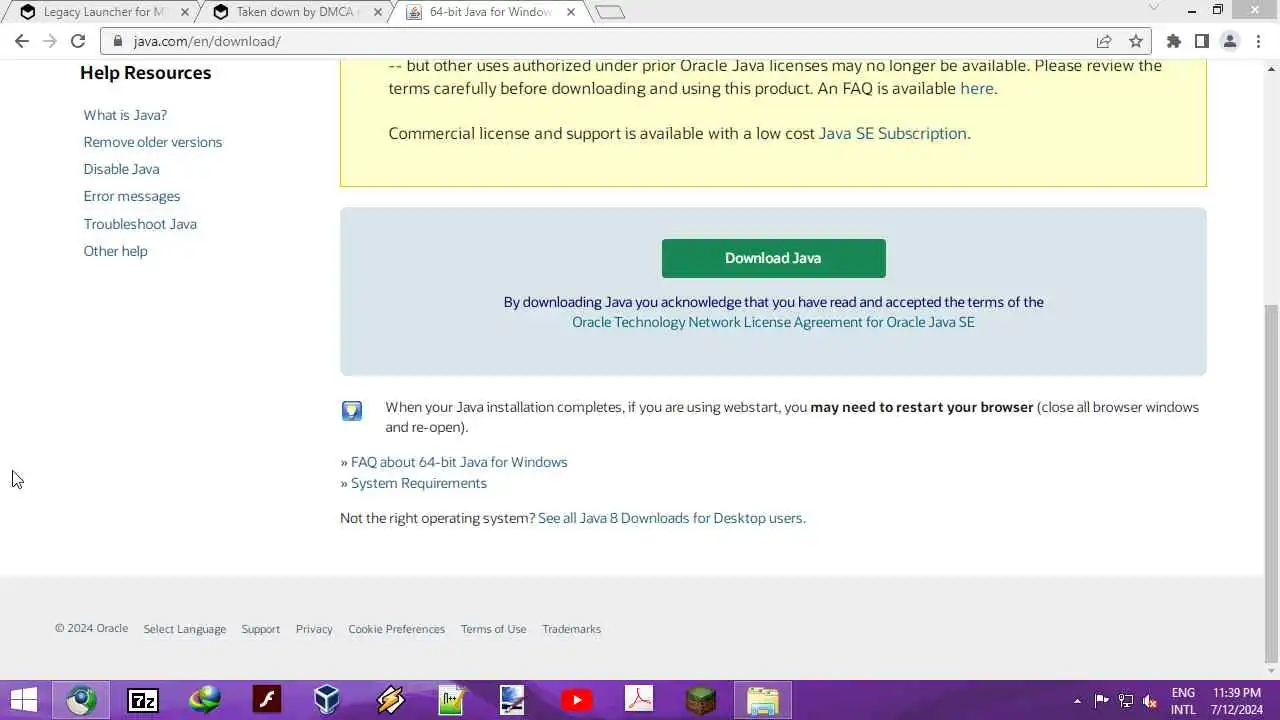Click the Select Language footer link
Image resolution: width=1280 pixels, height=720 pixels.
[184, 629]
